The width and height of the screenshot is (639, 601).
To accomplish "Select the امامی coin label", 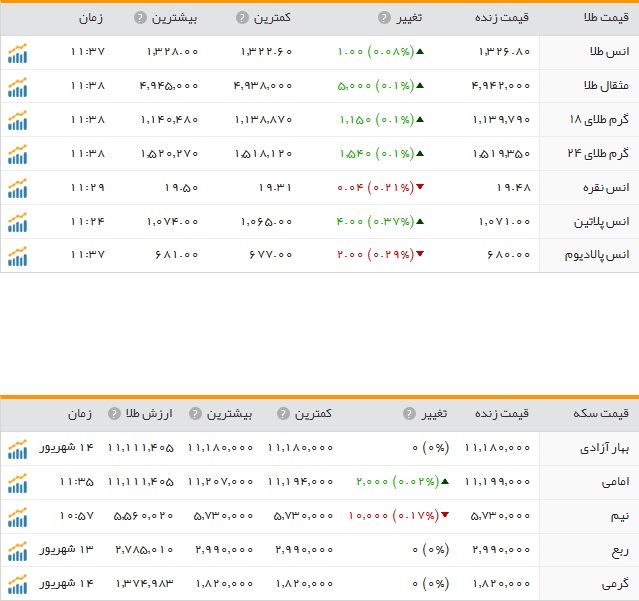I will tap(615, 482).
